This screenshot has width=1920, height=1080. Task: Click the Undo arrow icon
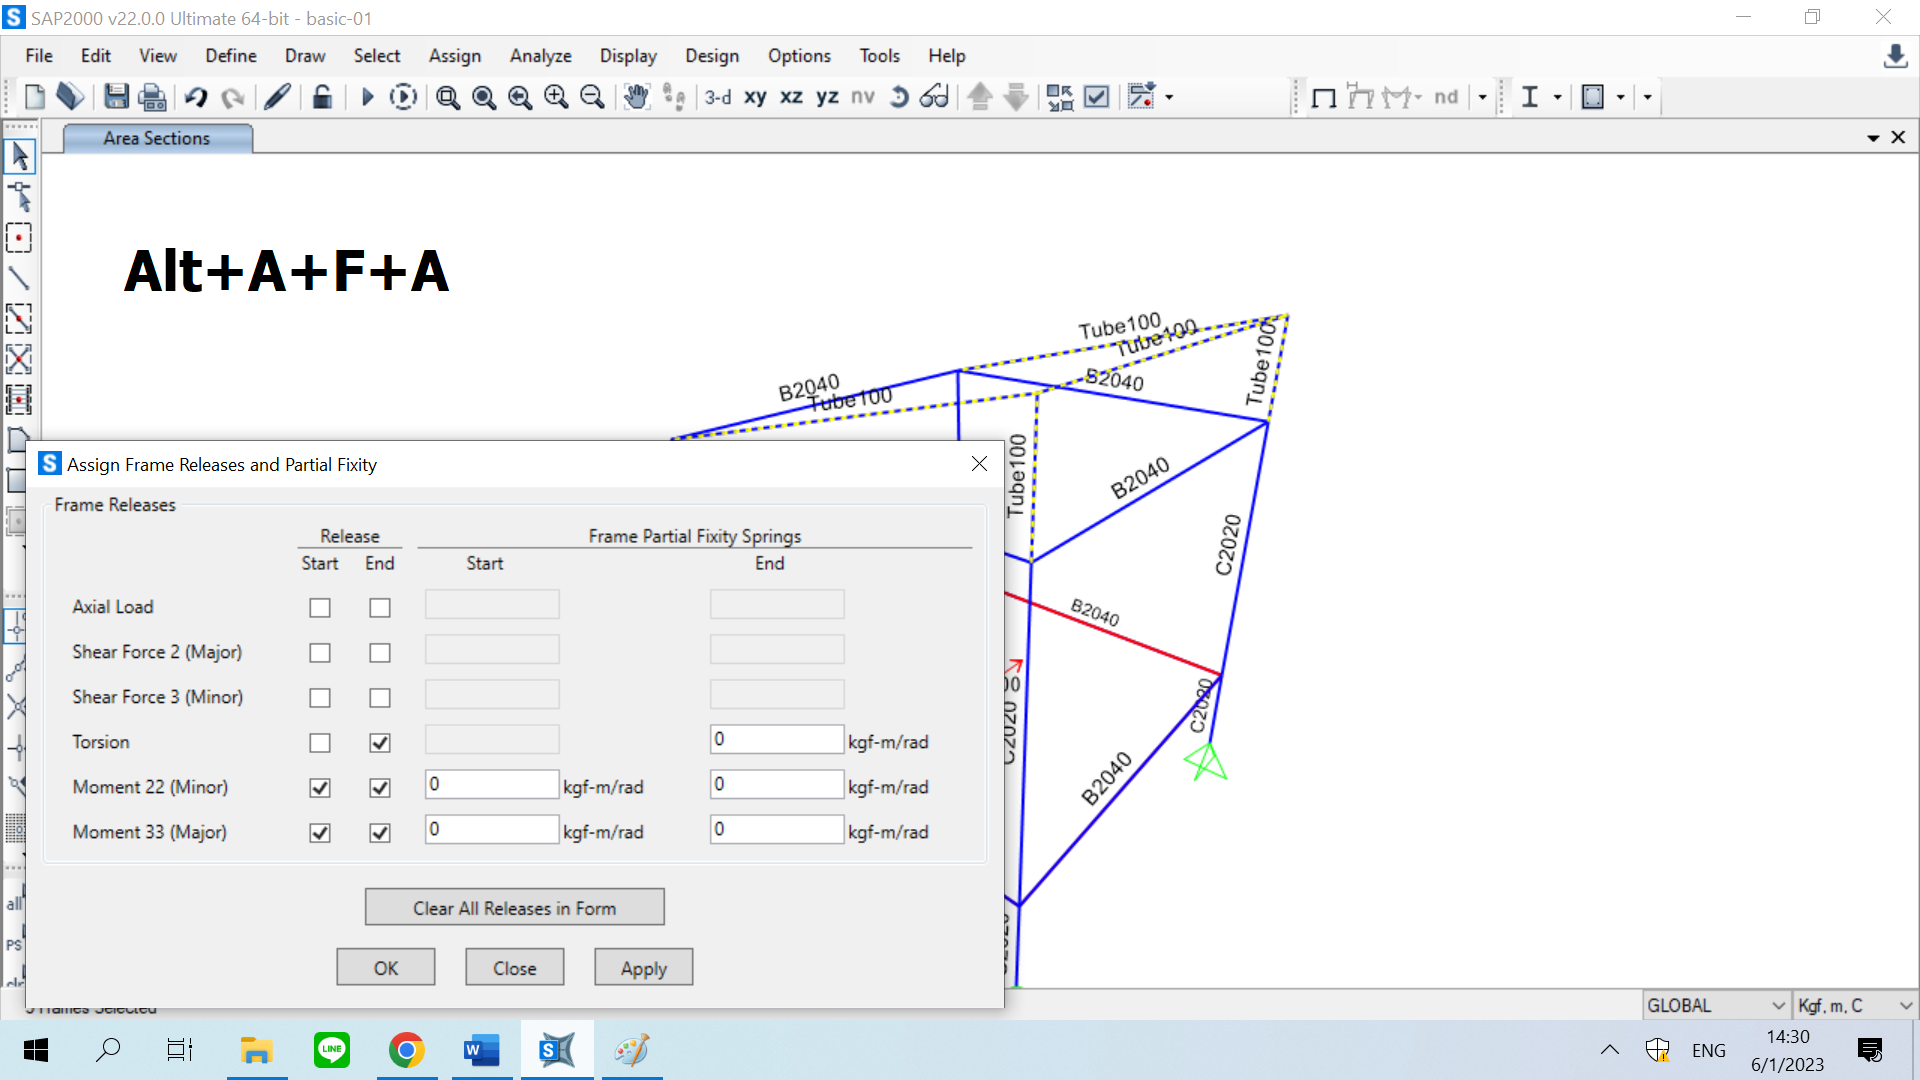tap(196, 97)
